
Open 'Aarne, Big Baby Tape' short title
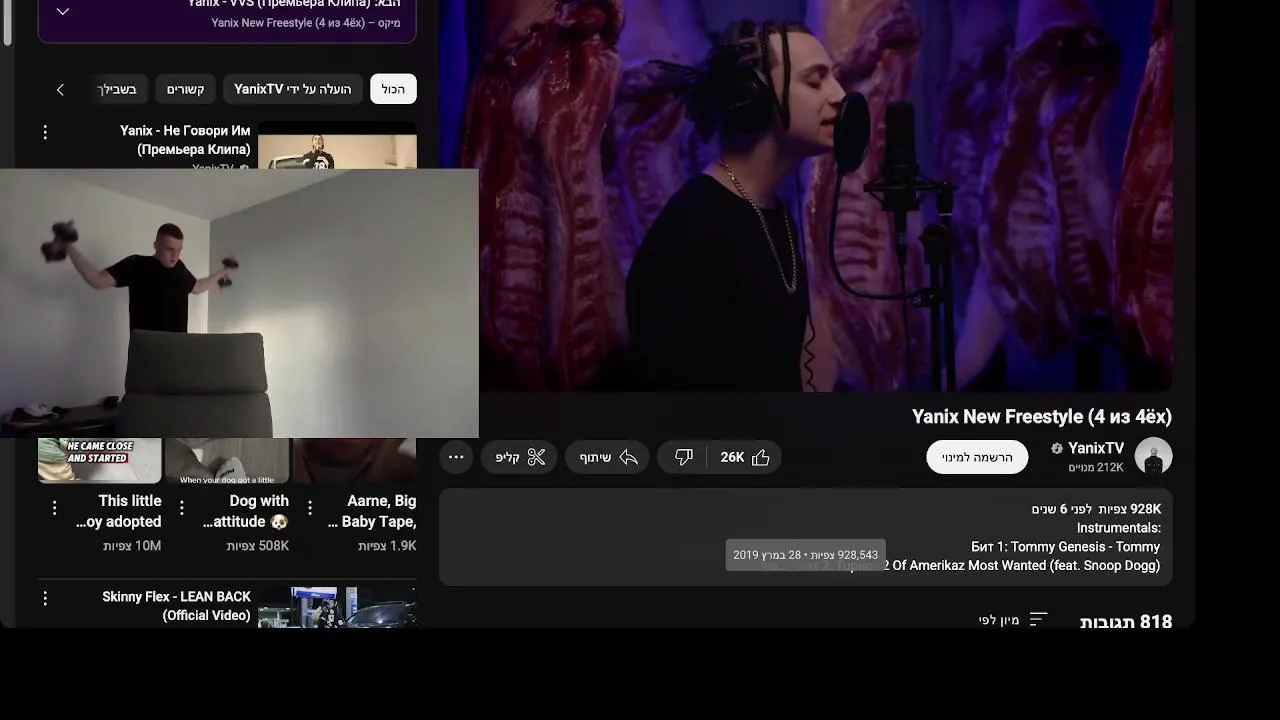point(372,511)
